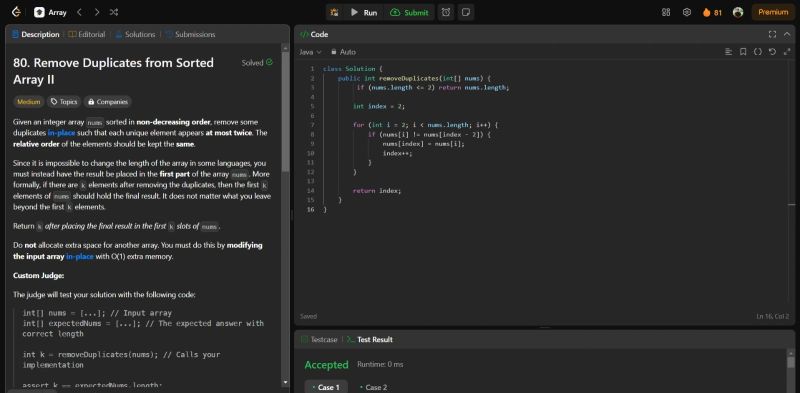The height and width of the screenshot is (393, 800).
Task: Format code with the align lines icon
Action: [729, 52]
